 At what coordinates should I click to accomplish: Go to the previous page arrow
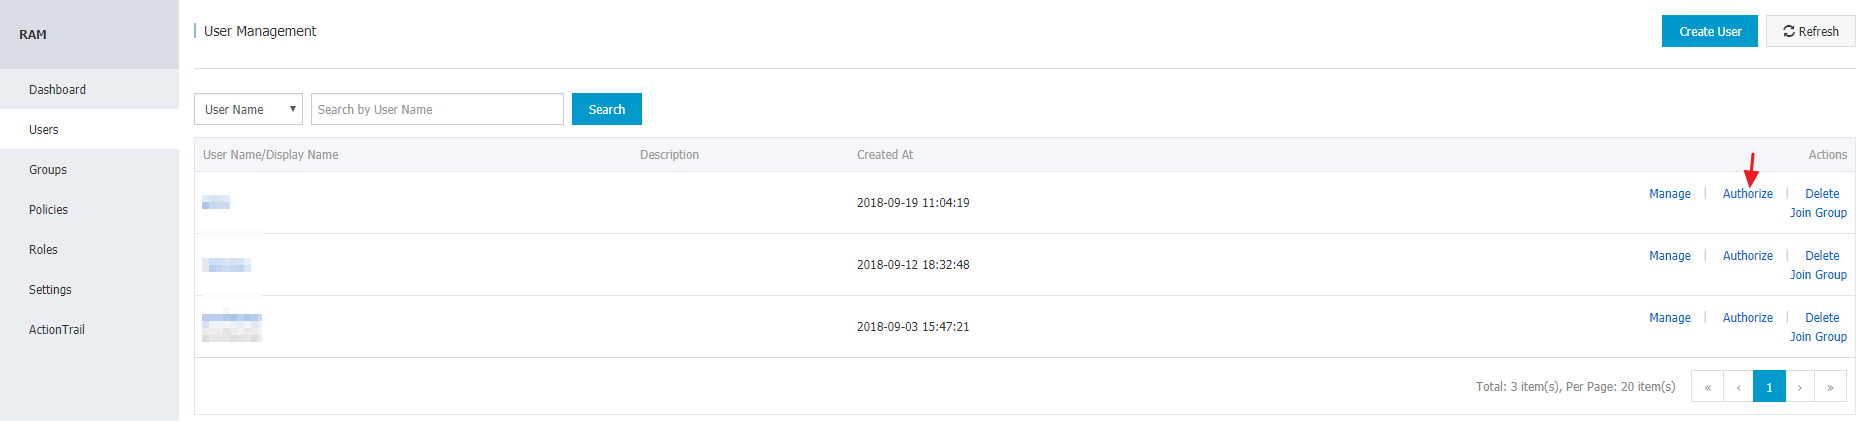pos(1738,387)
